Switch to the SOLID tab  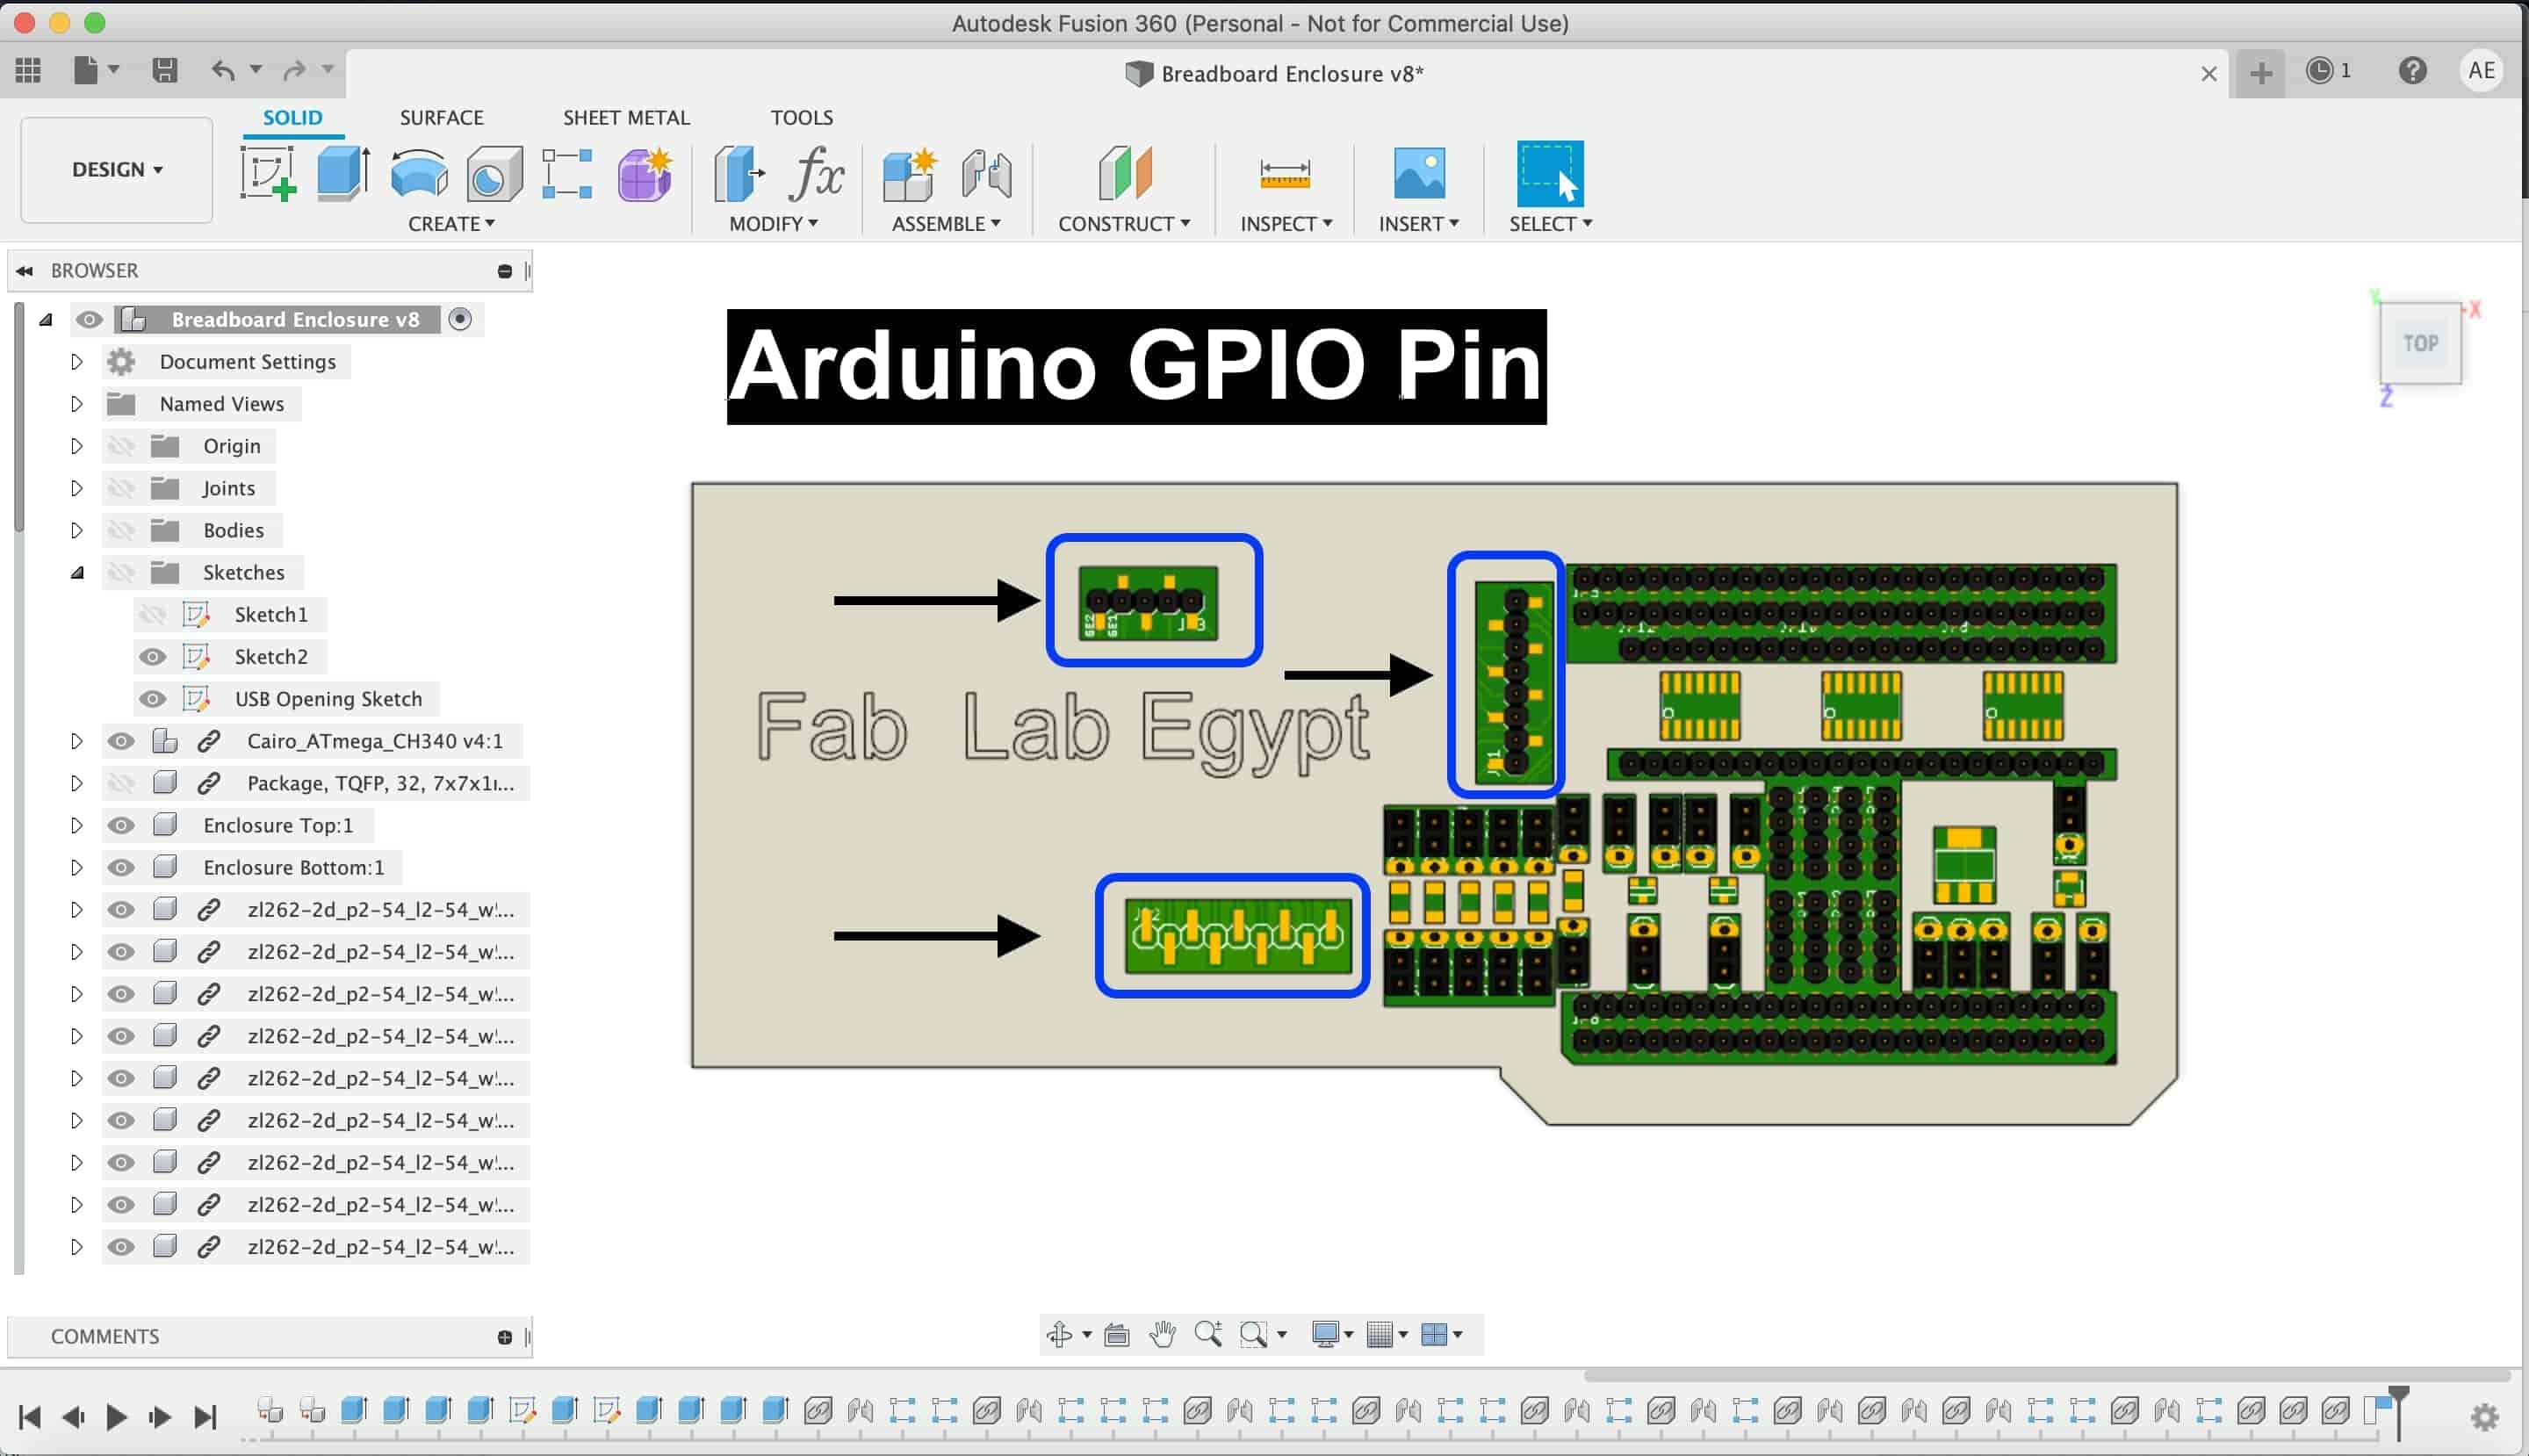pyautogui.click(x=292, y=117)
